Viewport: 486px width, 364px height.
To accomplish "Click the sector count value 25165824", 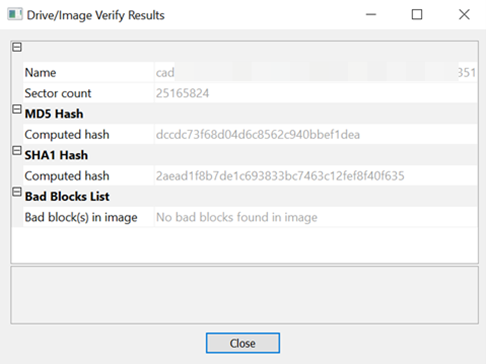I will [182, 93].
